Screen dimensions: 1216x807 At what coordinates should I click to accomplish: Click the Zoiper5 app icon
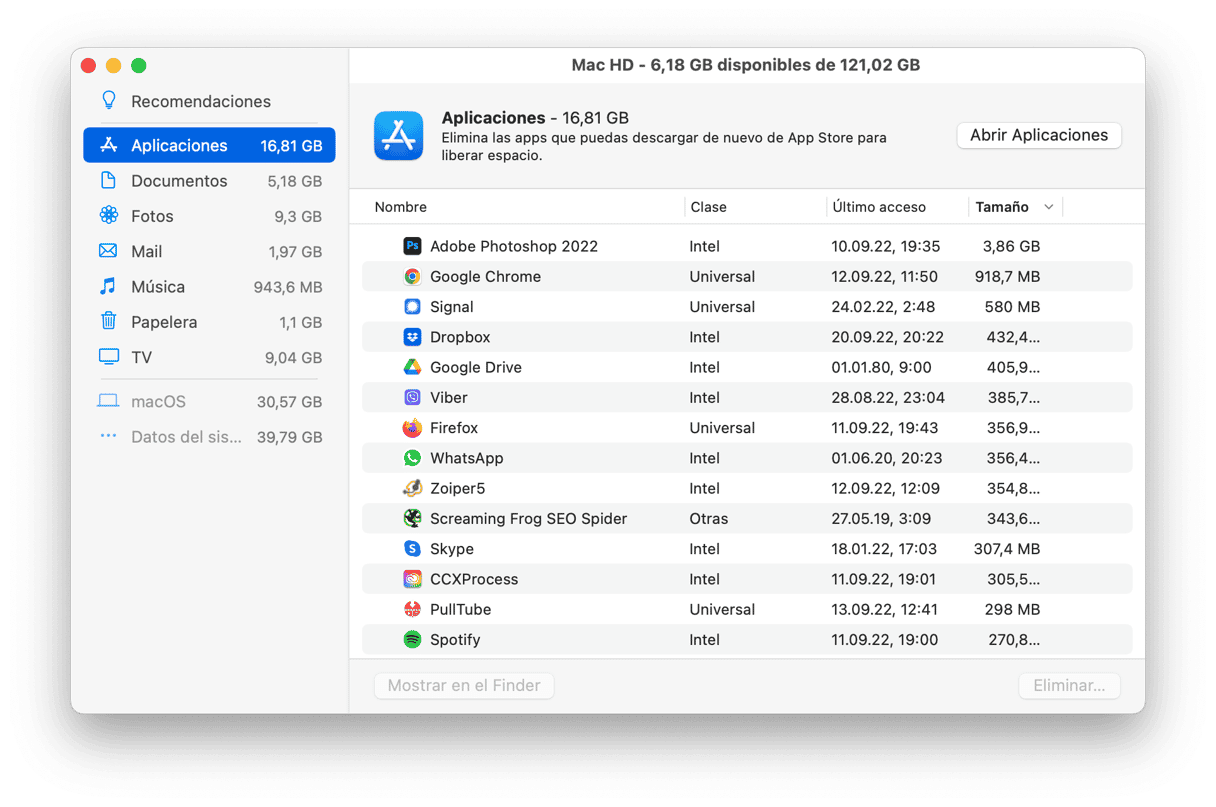412,488
